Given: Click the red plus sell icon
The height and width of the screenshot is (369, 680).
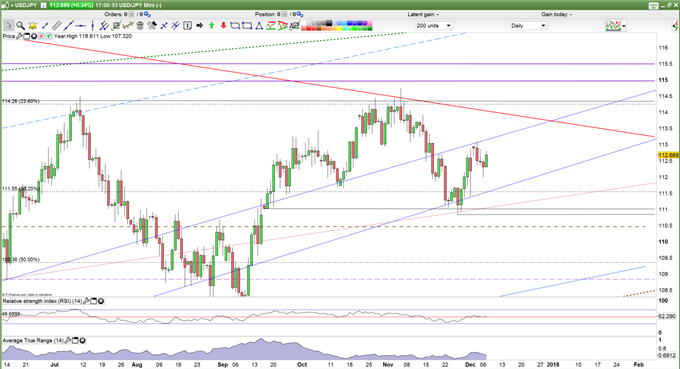Looking at the screenshot, I should [41, 36].
